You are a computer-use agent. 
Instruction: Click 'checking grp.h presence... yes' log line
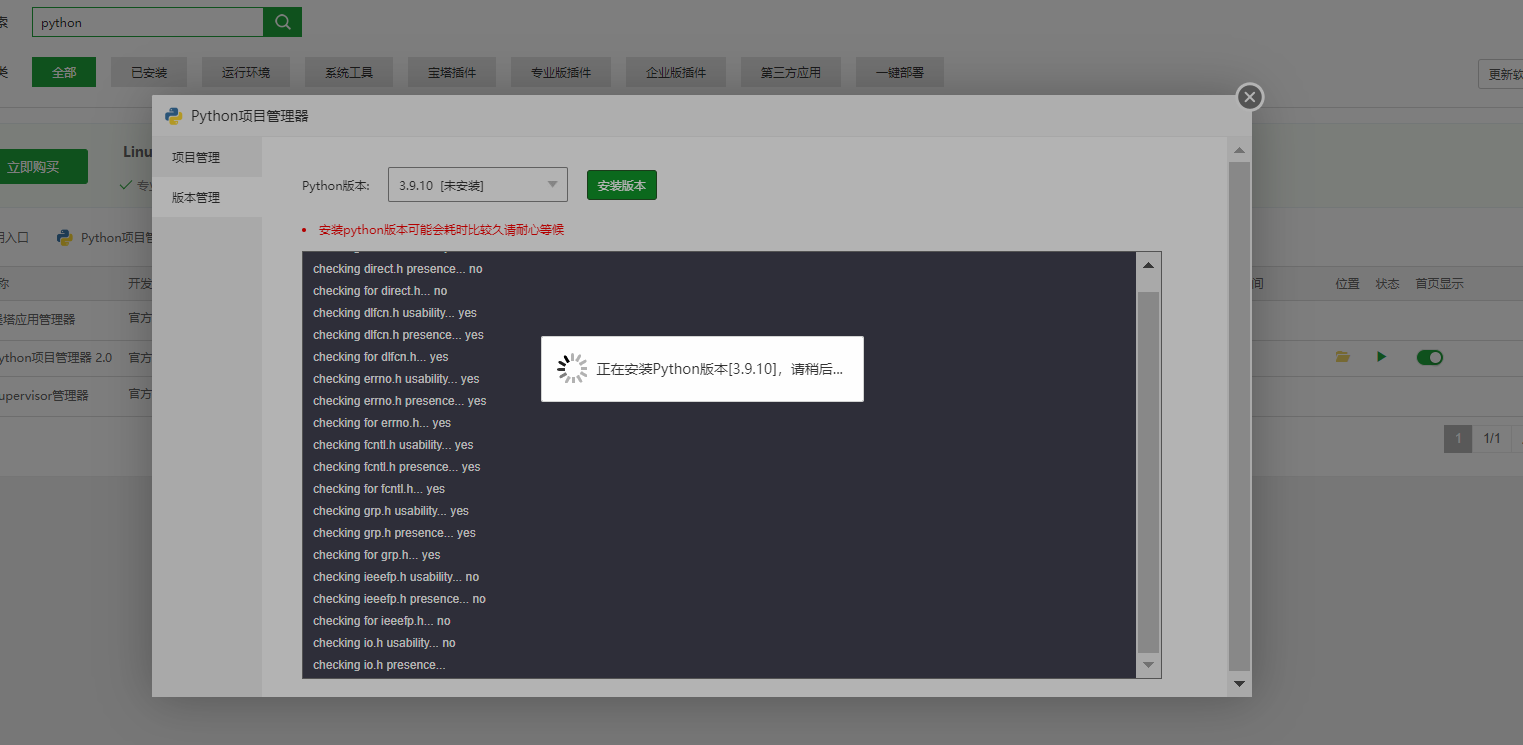click(394, 533)
